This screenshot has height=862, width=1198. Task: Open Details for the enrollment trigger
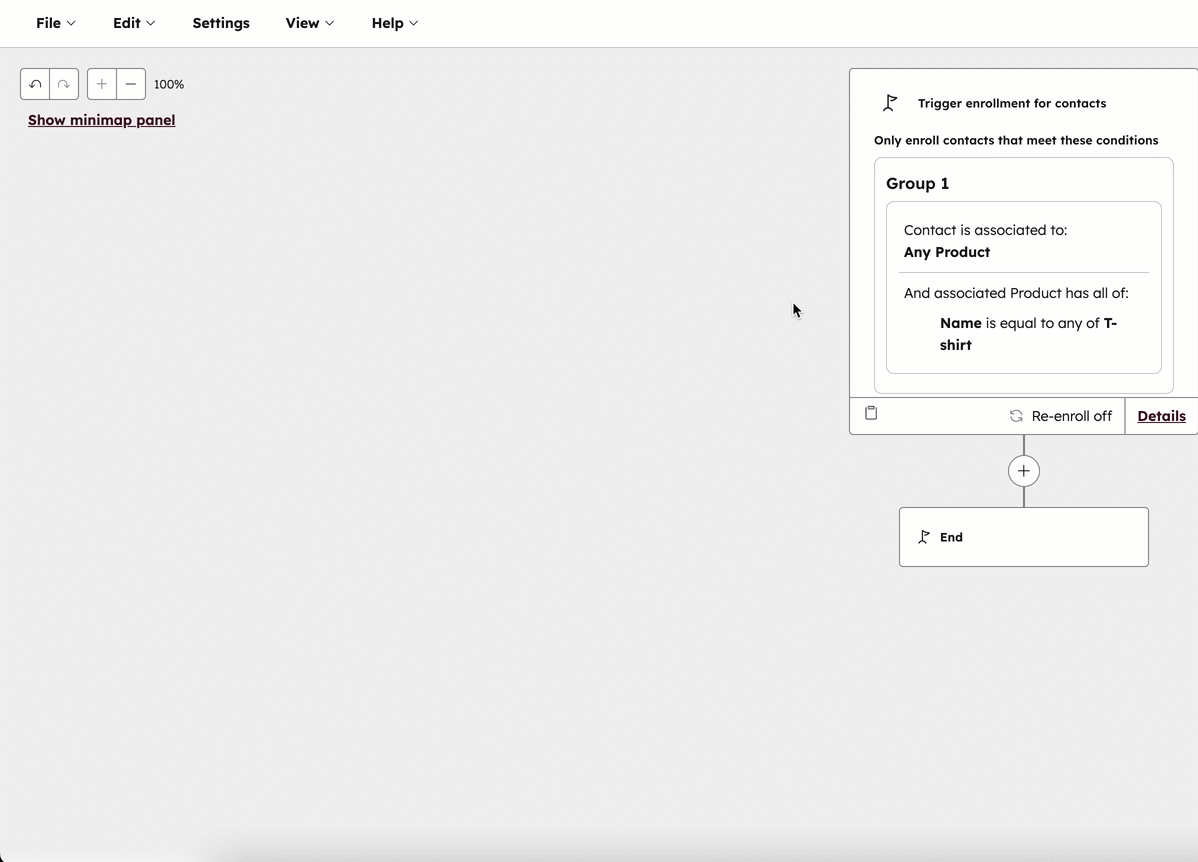(x=1160, y=416)
